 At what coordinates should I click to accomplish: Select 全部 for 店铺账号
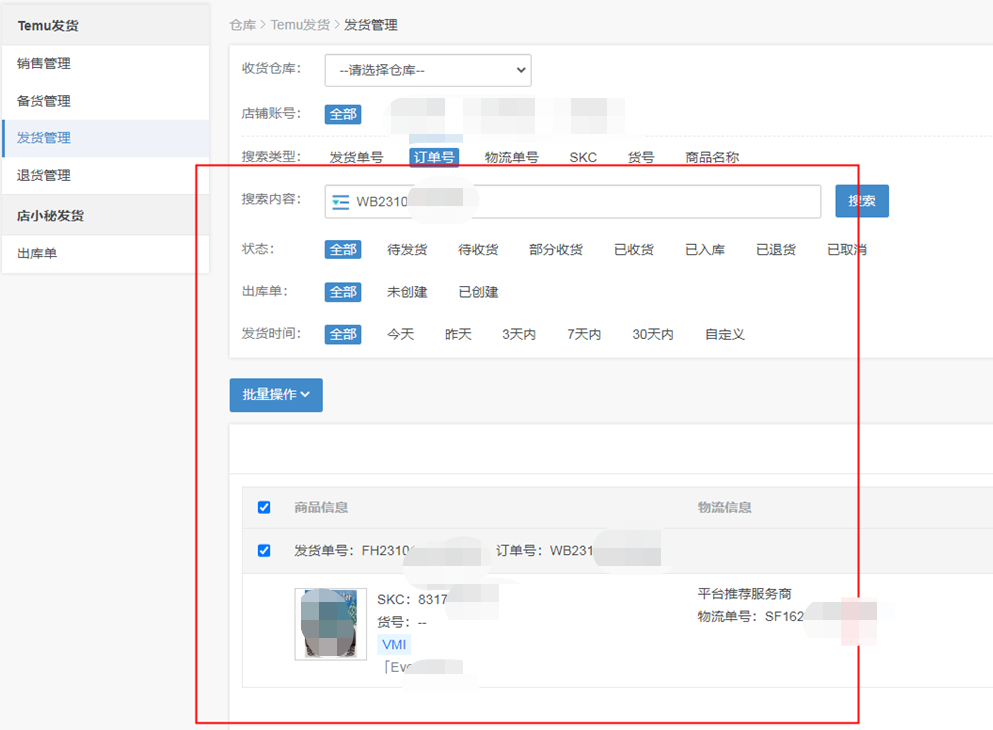[343, 115]
